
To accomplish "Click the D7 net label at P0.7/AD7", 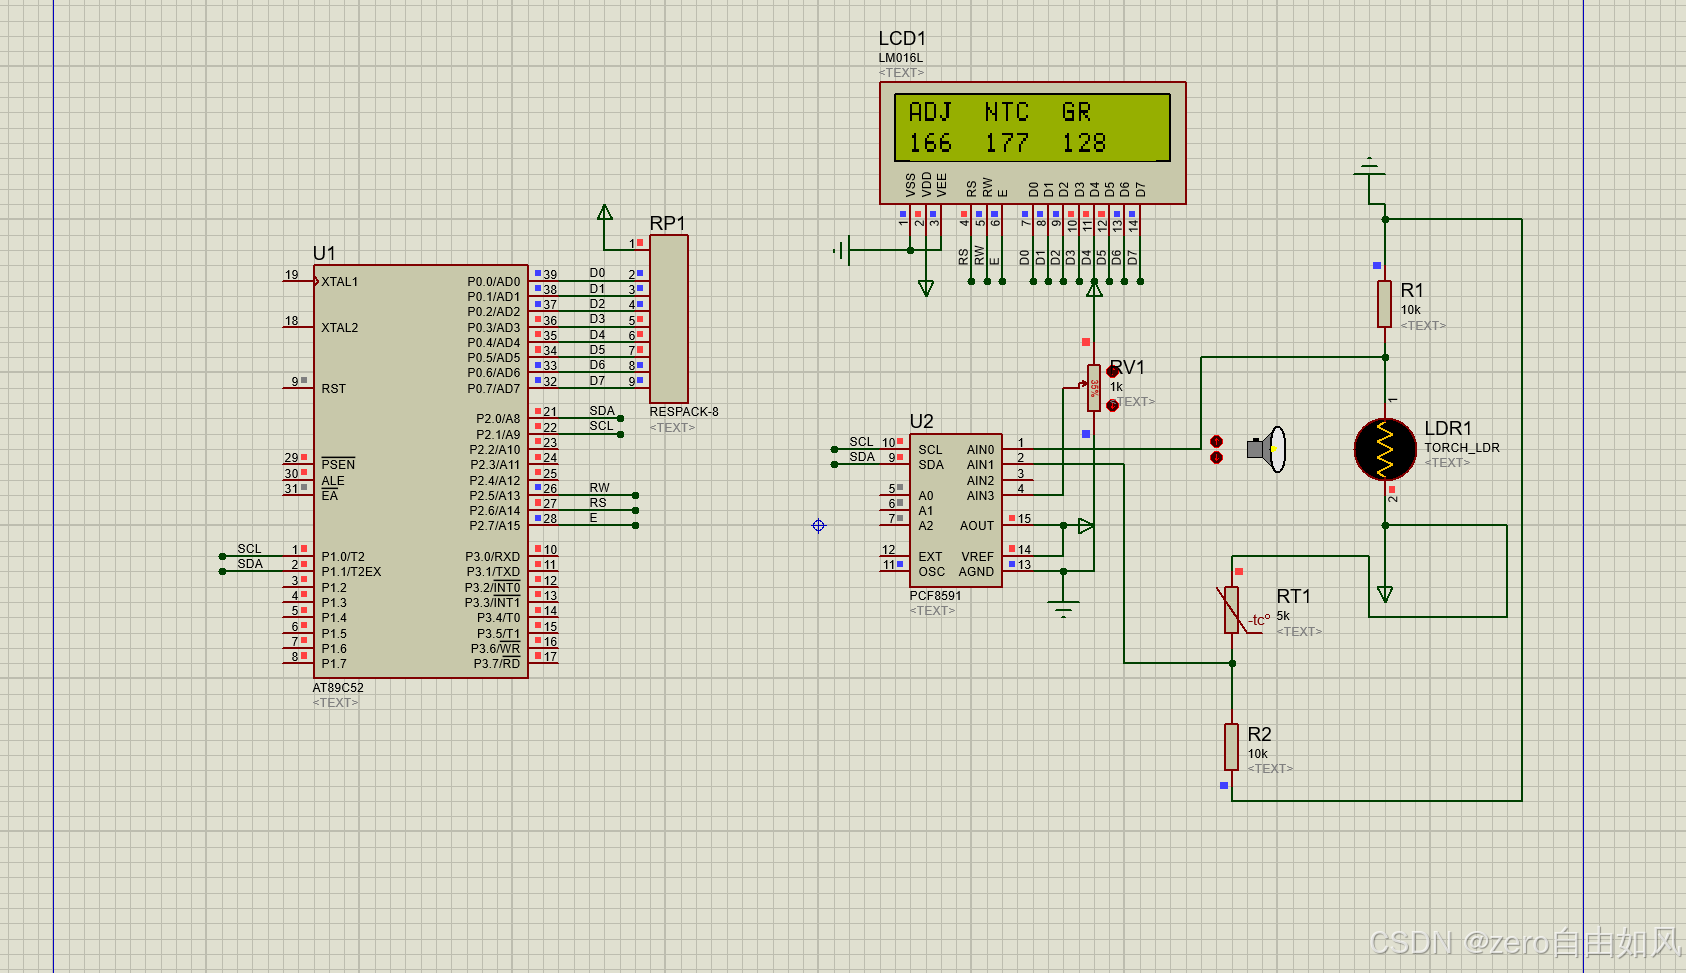I will pyautogui.click(x=597, y=381).
